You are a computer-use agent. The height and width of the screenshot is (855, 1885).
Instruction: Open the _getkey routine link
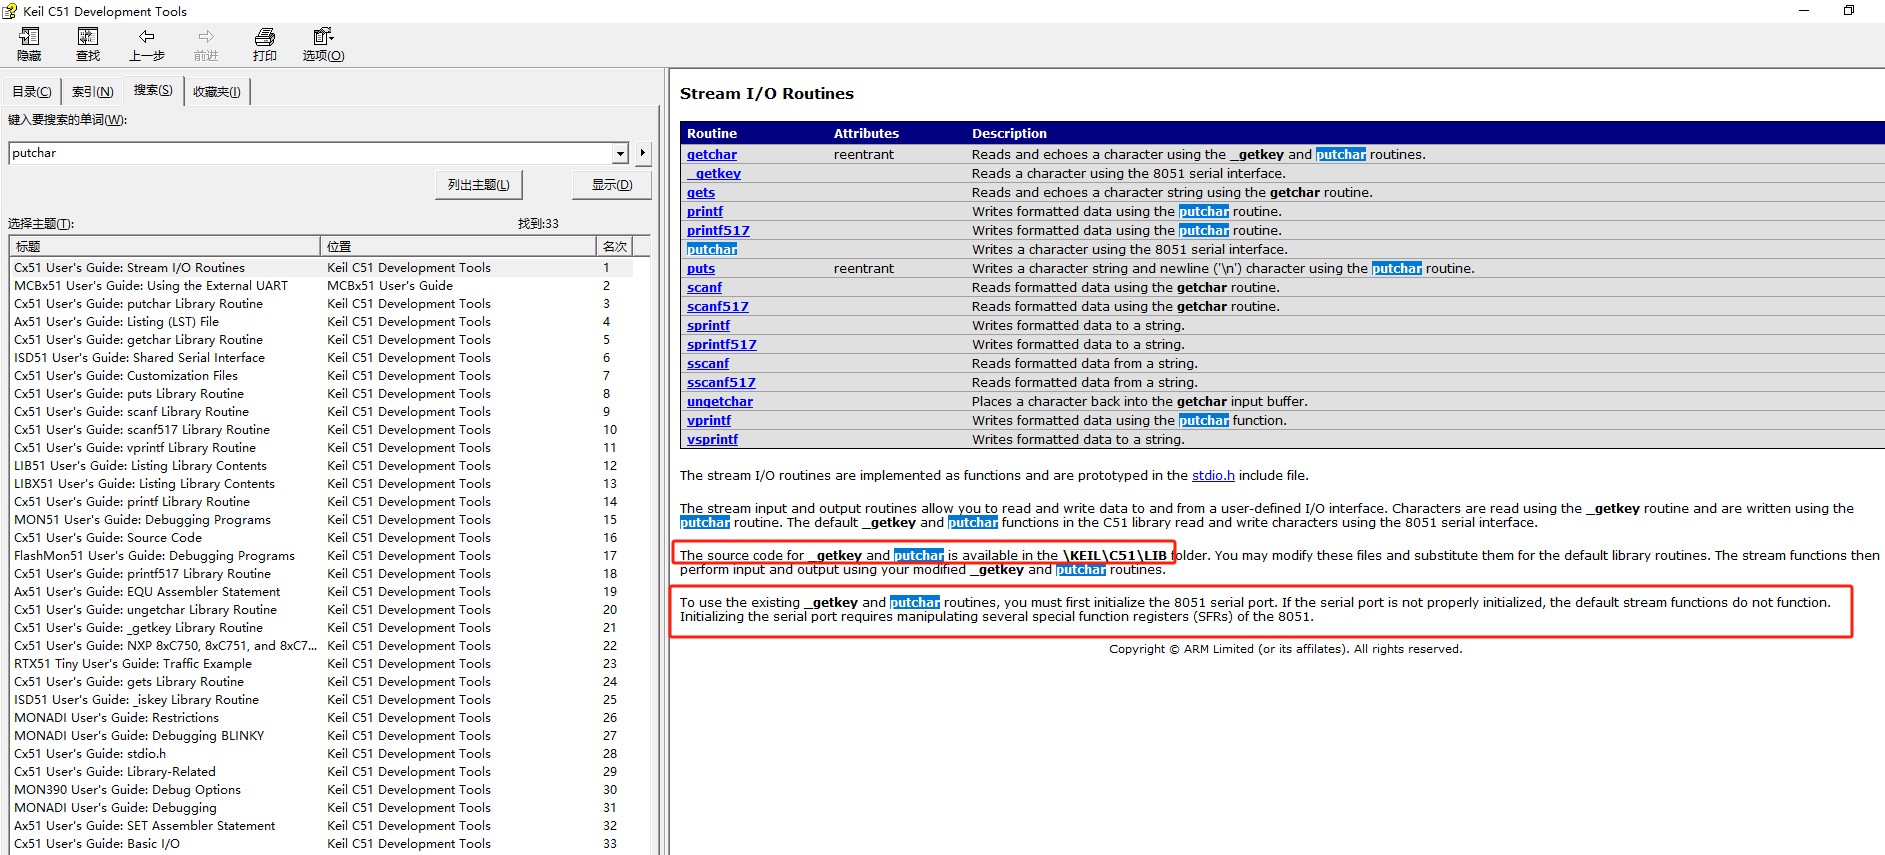tap(714, 174)
